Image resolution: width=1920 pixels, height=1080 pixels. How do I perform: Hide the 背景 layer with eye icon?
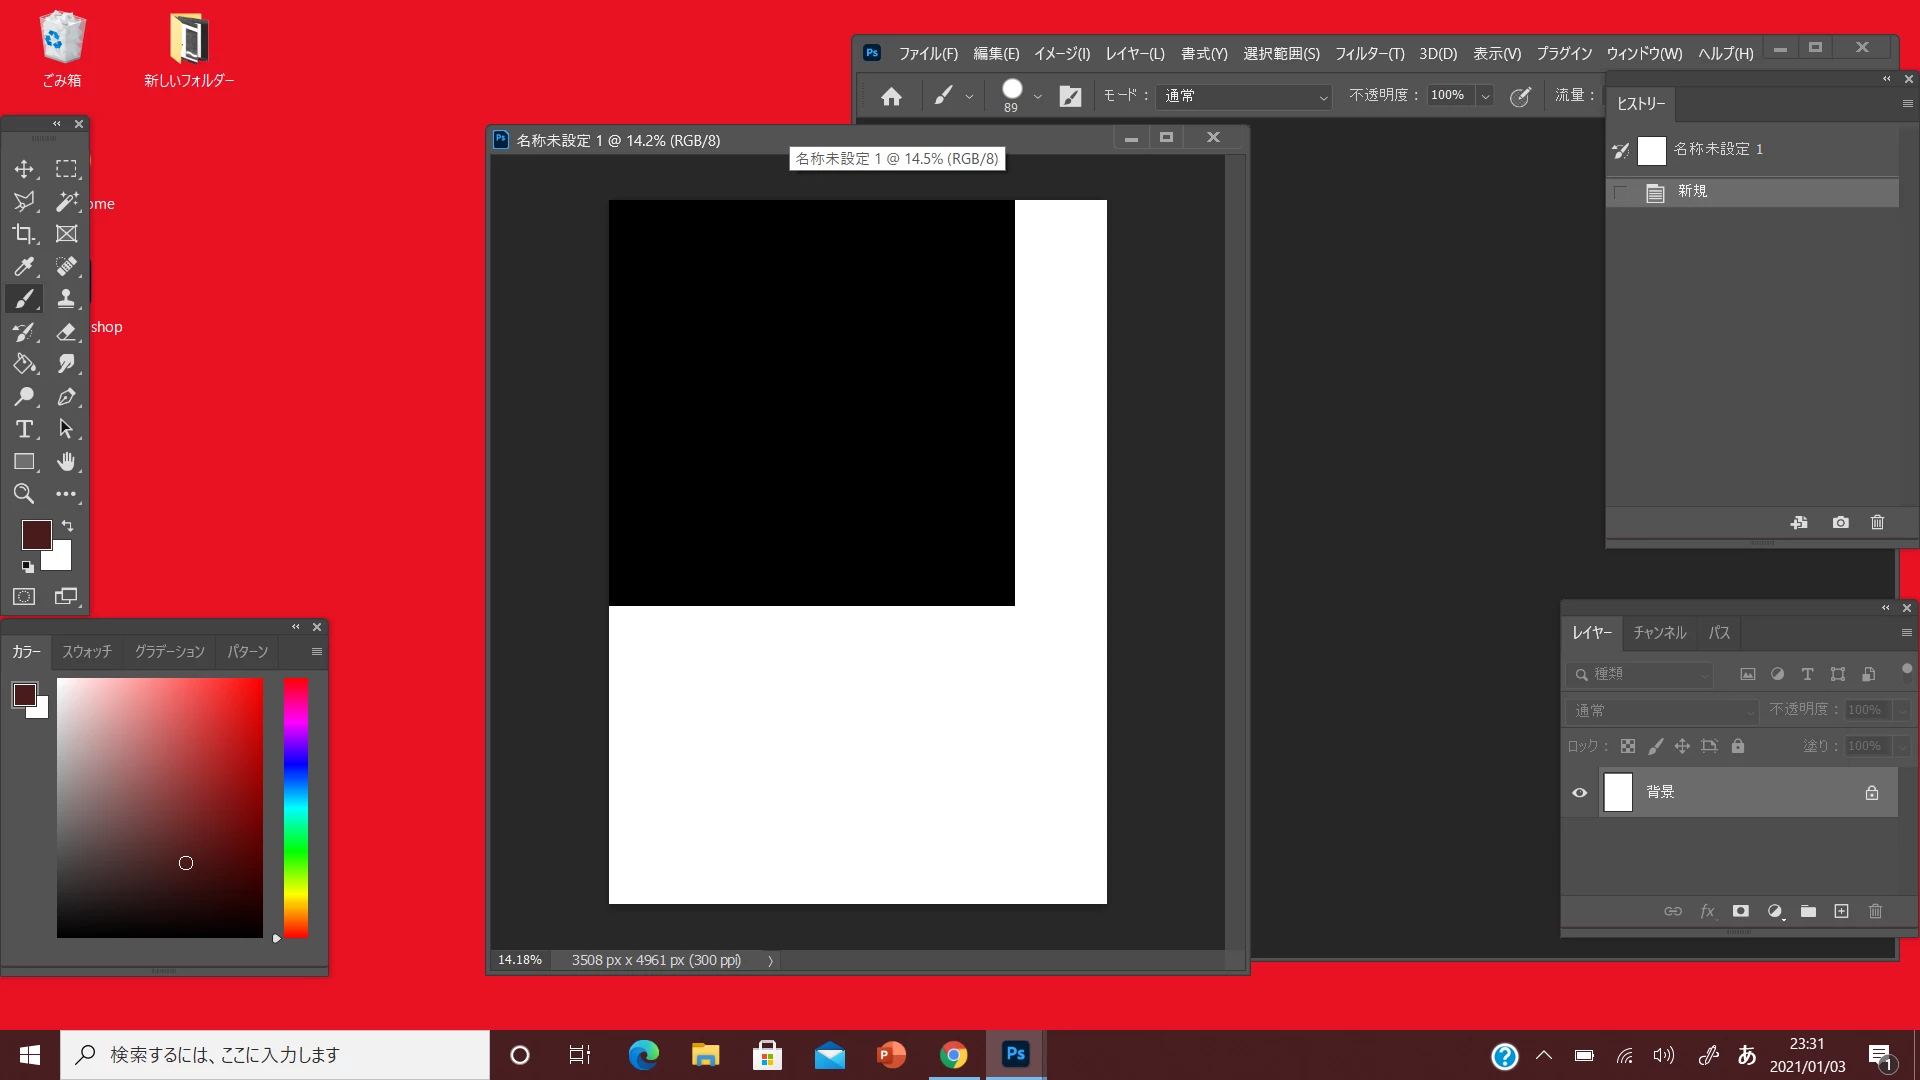[1580, 793]
